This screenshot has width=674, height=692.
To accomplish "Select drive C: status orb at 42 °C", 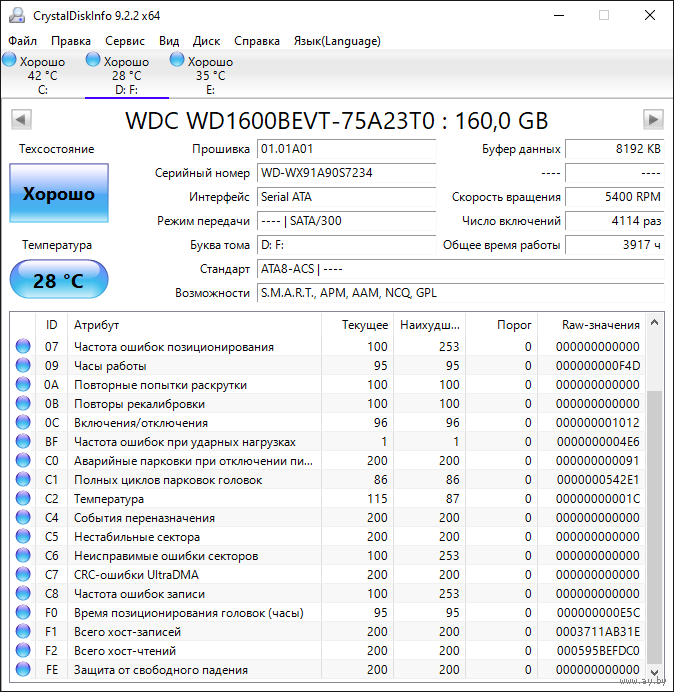I will [x=9, y=60].
